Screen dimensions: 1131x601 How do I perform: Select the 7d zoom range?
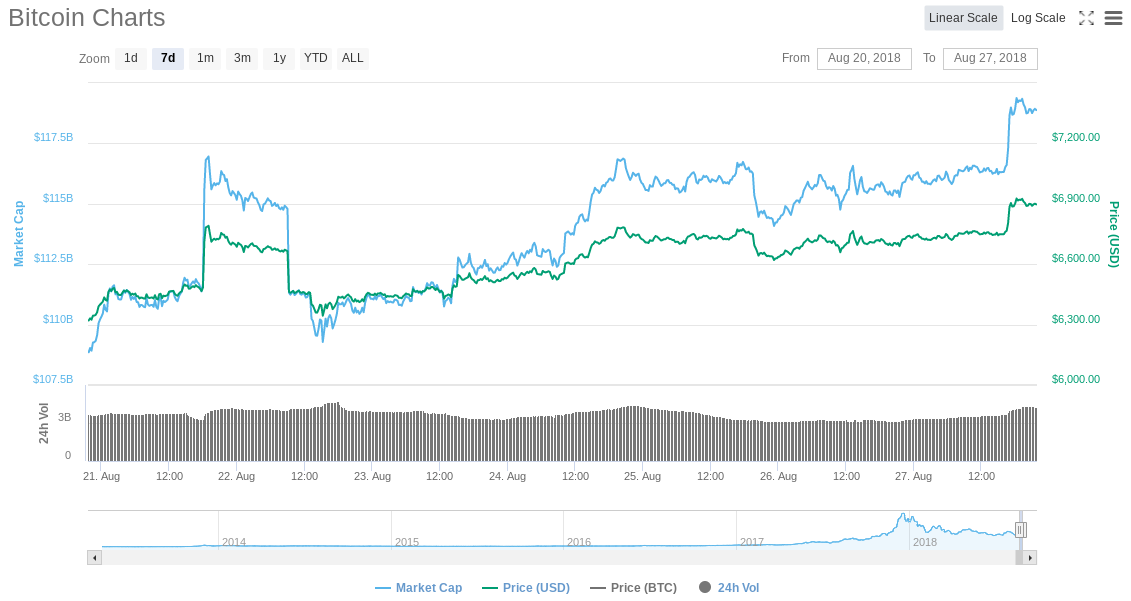(x=168, y=58)
